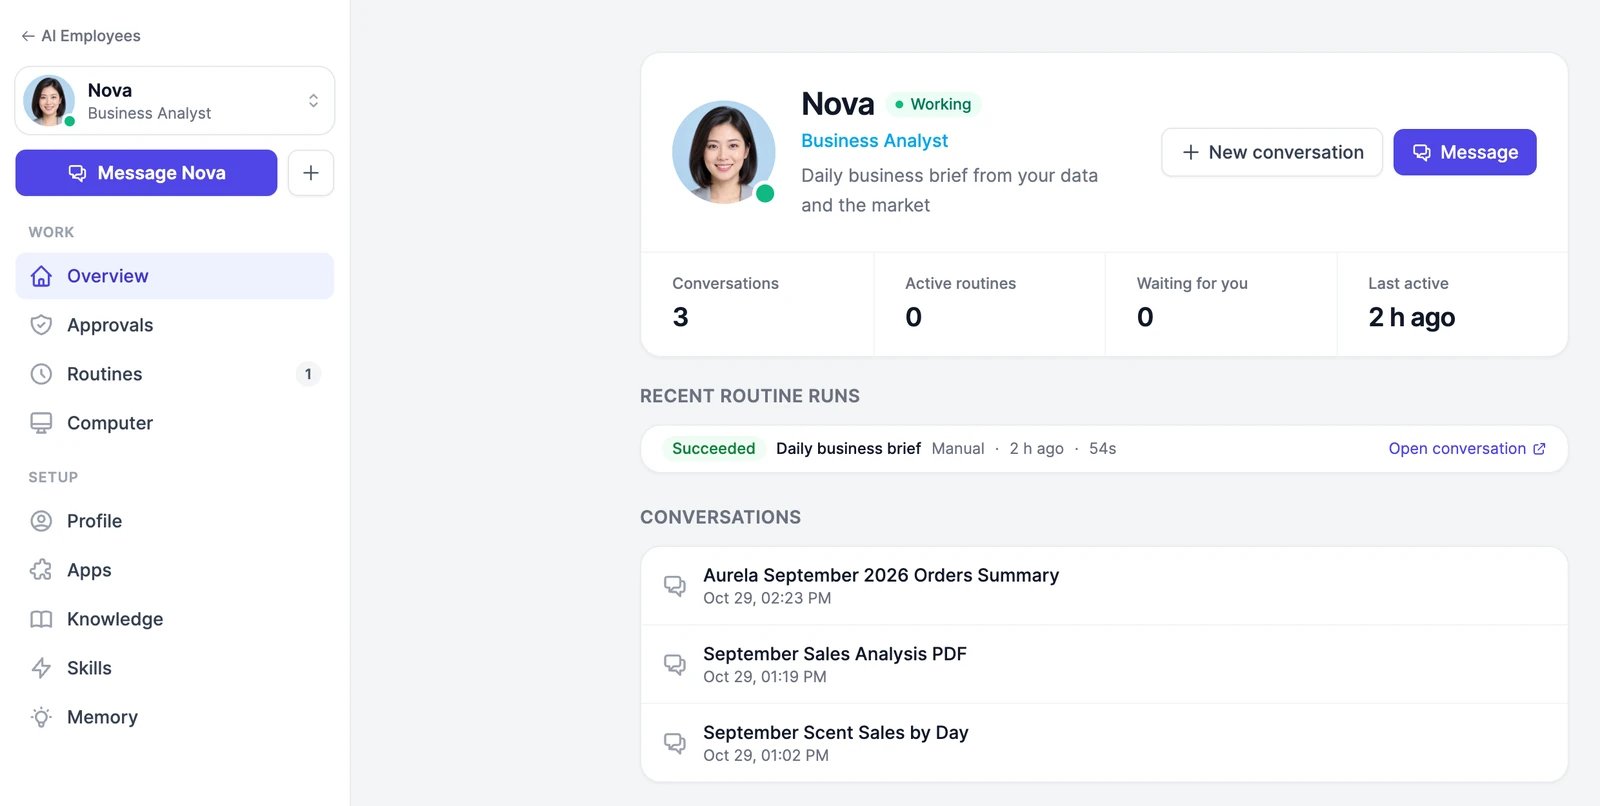Click chat icon beside September Scent Sales by Day
The width and height of the screenshot is (1600, 806).
[x=675, y=743]
